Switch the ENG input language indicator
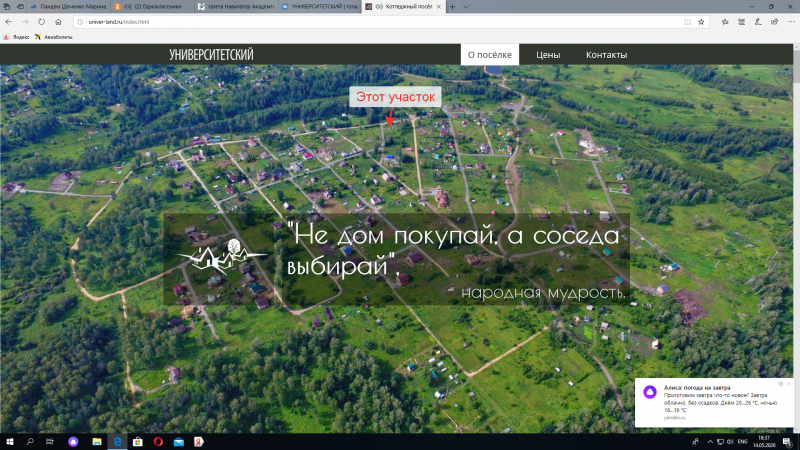 [741, 441]
